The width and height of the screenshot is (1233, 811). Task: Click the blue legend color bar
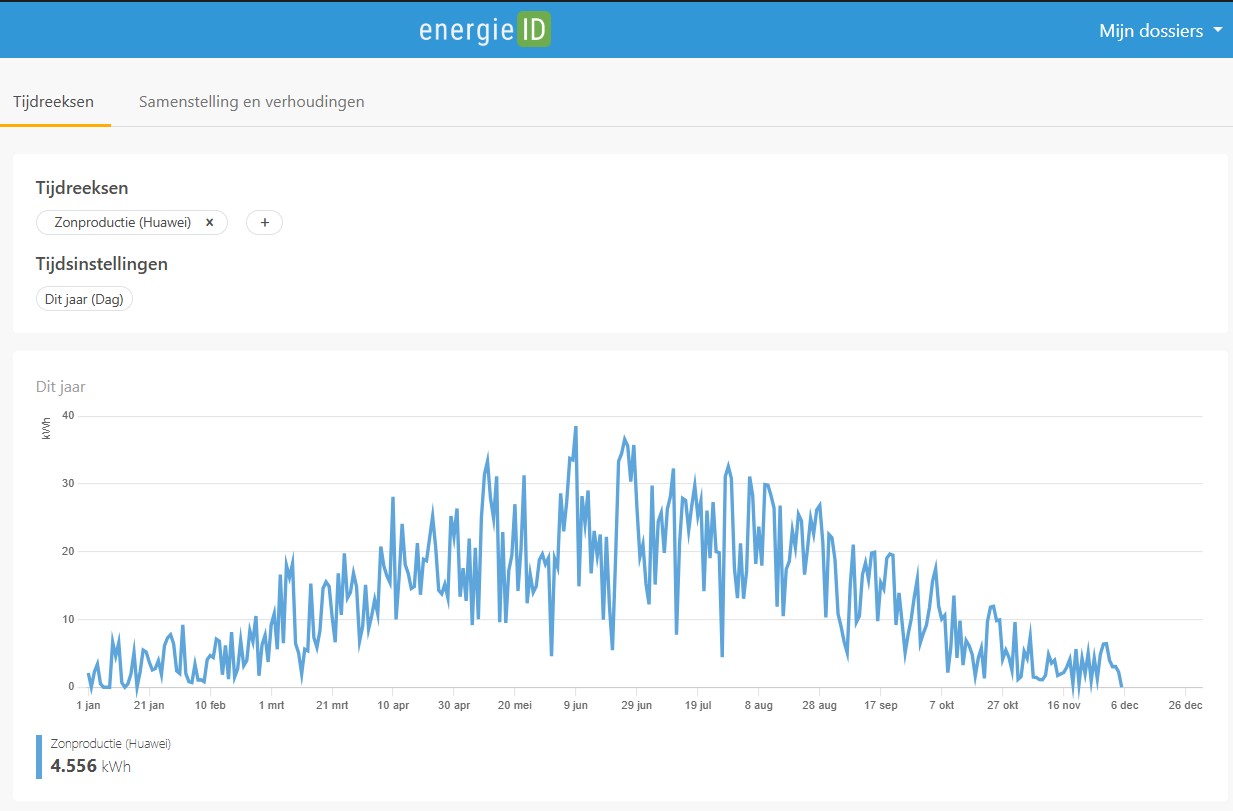(x=39, y=756)
